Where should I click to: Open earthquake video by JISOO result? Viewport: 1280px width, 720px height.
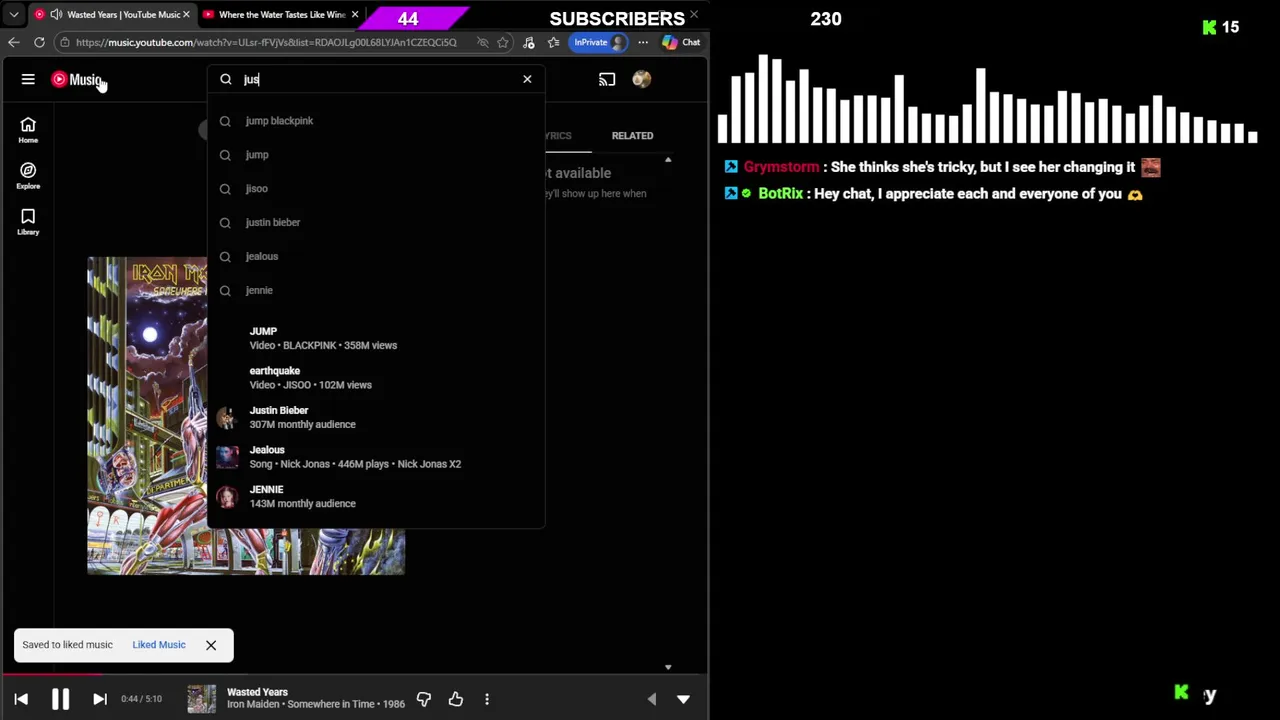pyautogui.click(x=376, y=378)
